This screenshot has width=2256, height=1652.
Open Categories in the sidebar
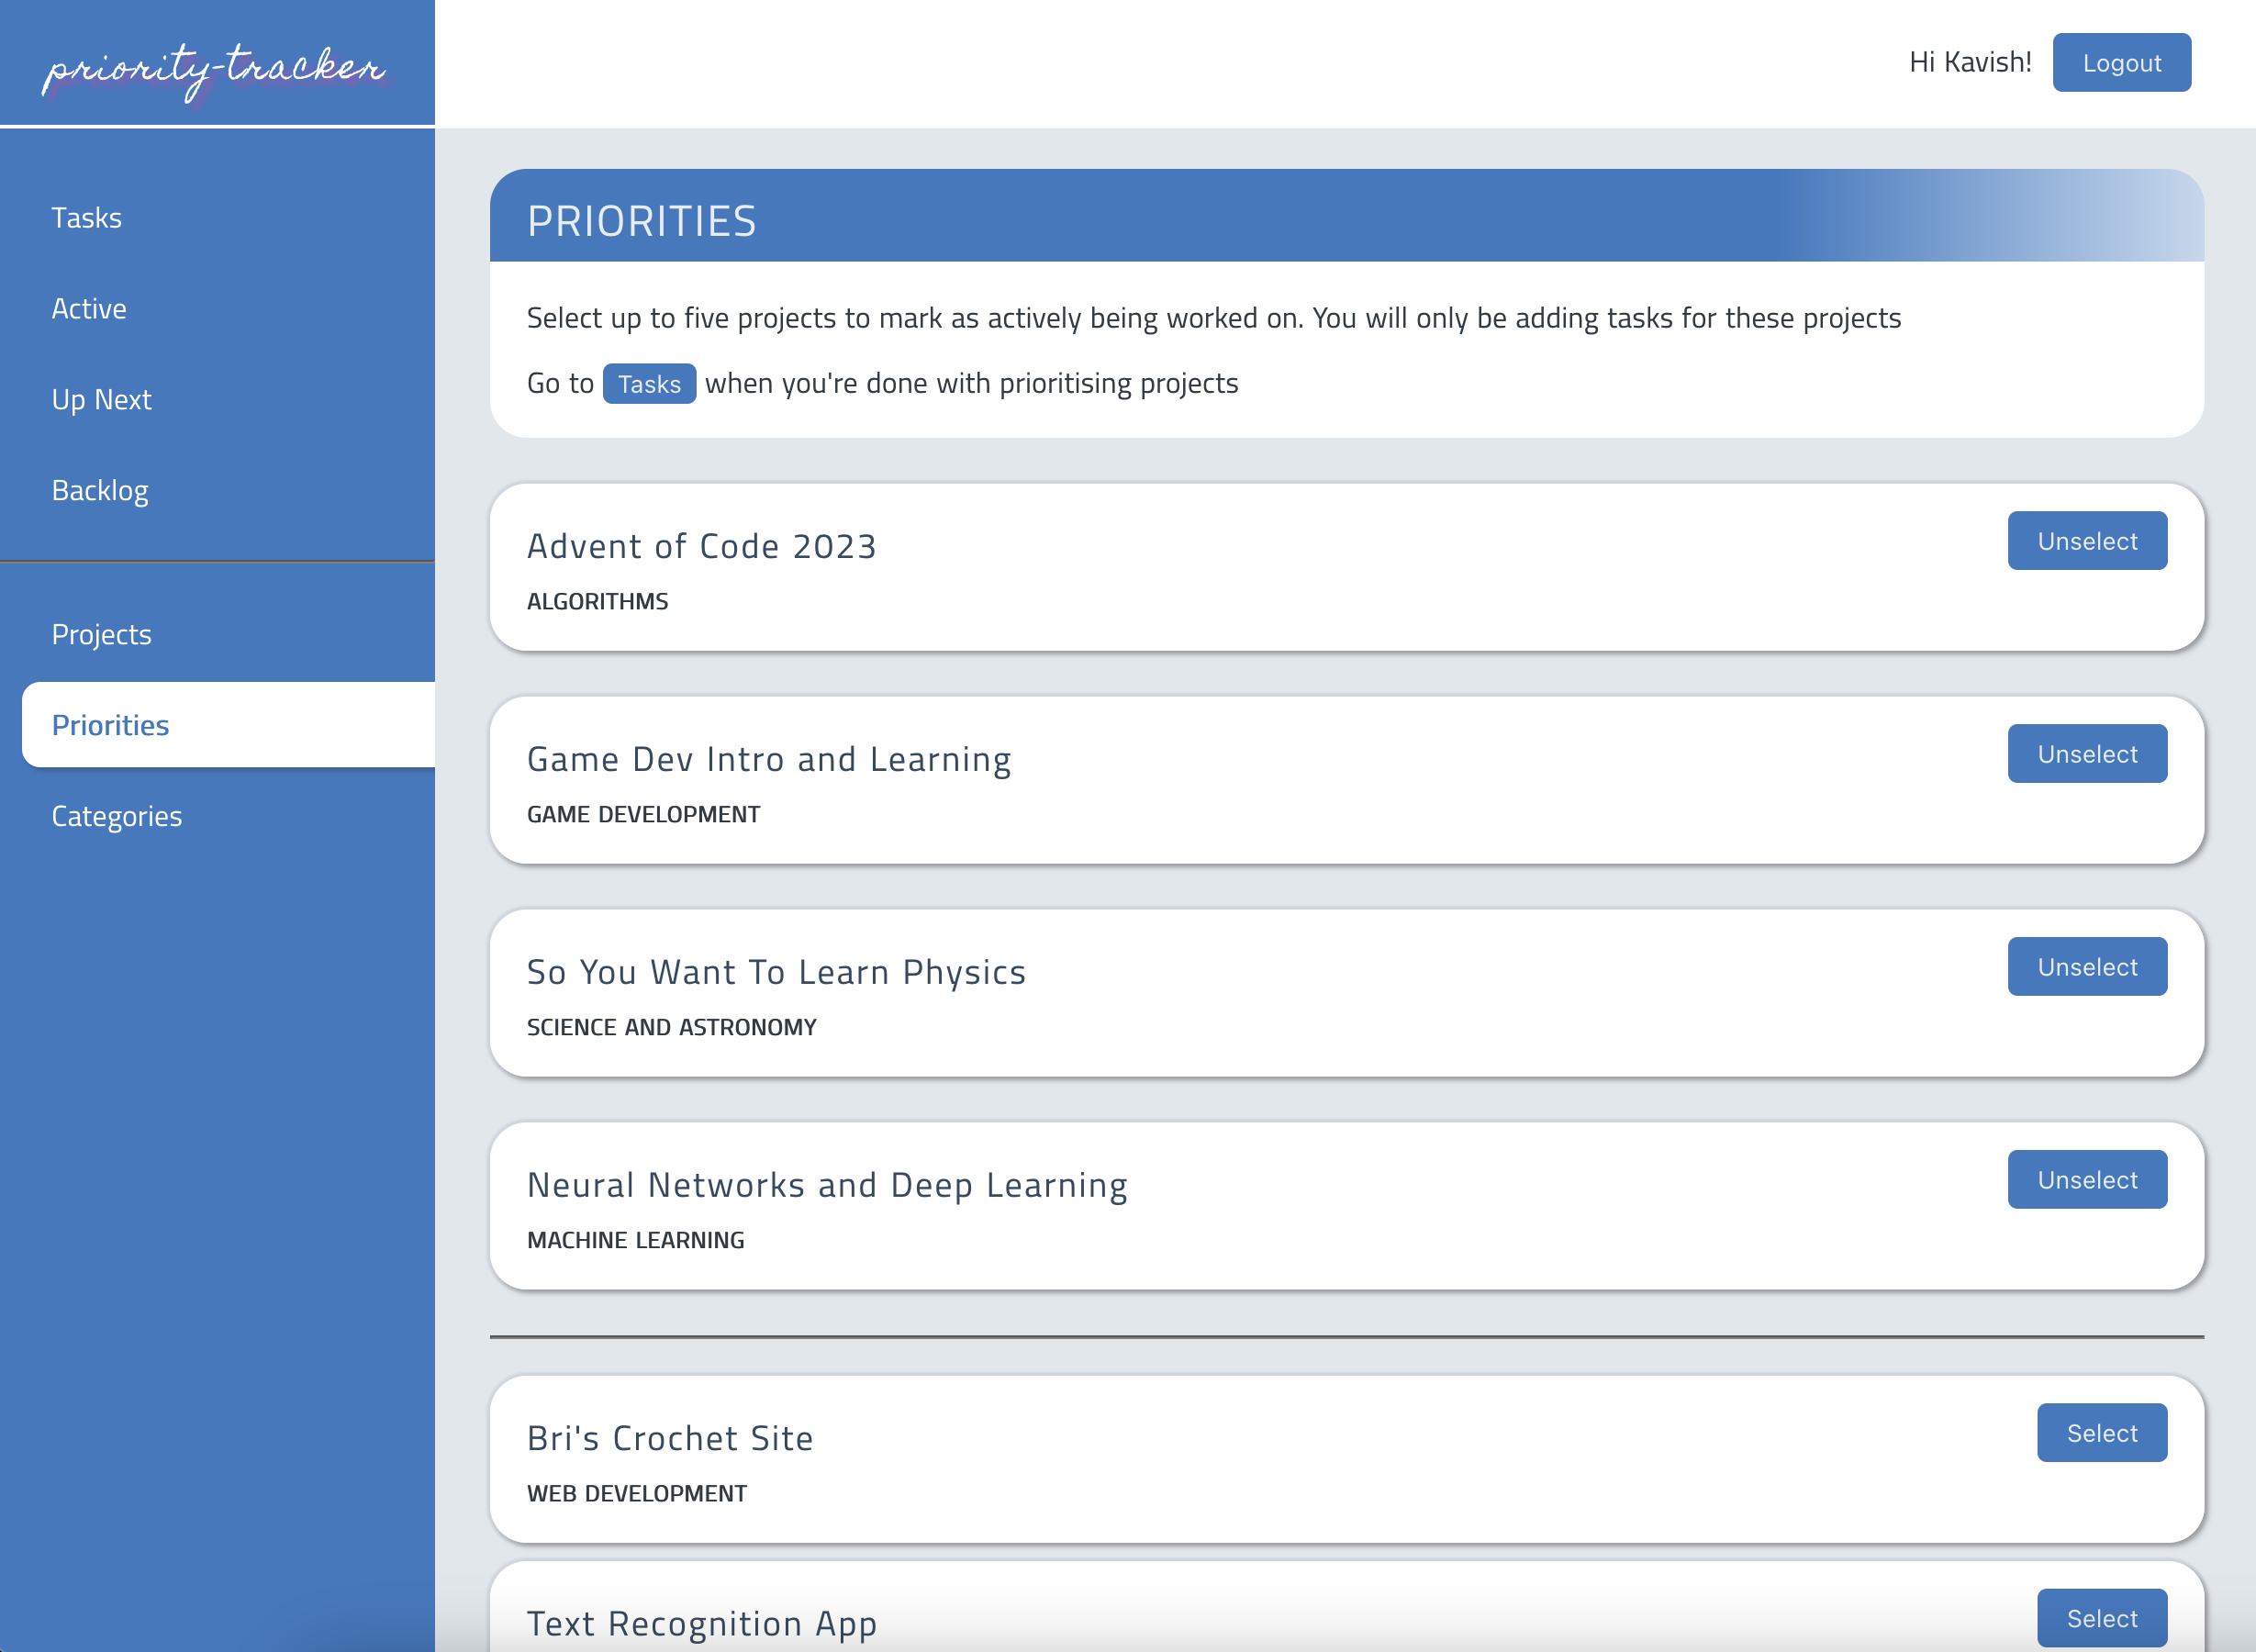click(x=116, y=817)
